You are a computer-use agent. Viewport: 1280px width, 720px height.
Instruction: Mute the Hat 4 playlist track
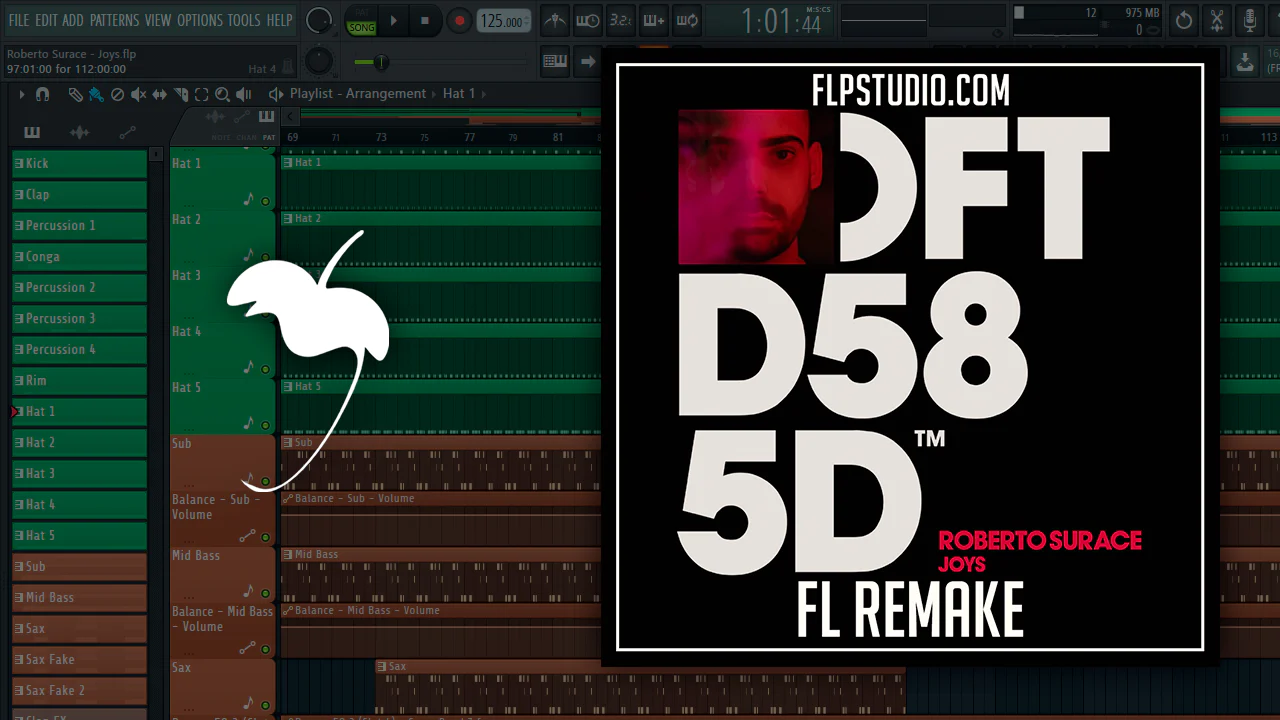pos(265,369)
